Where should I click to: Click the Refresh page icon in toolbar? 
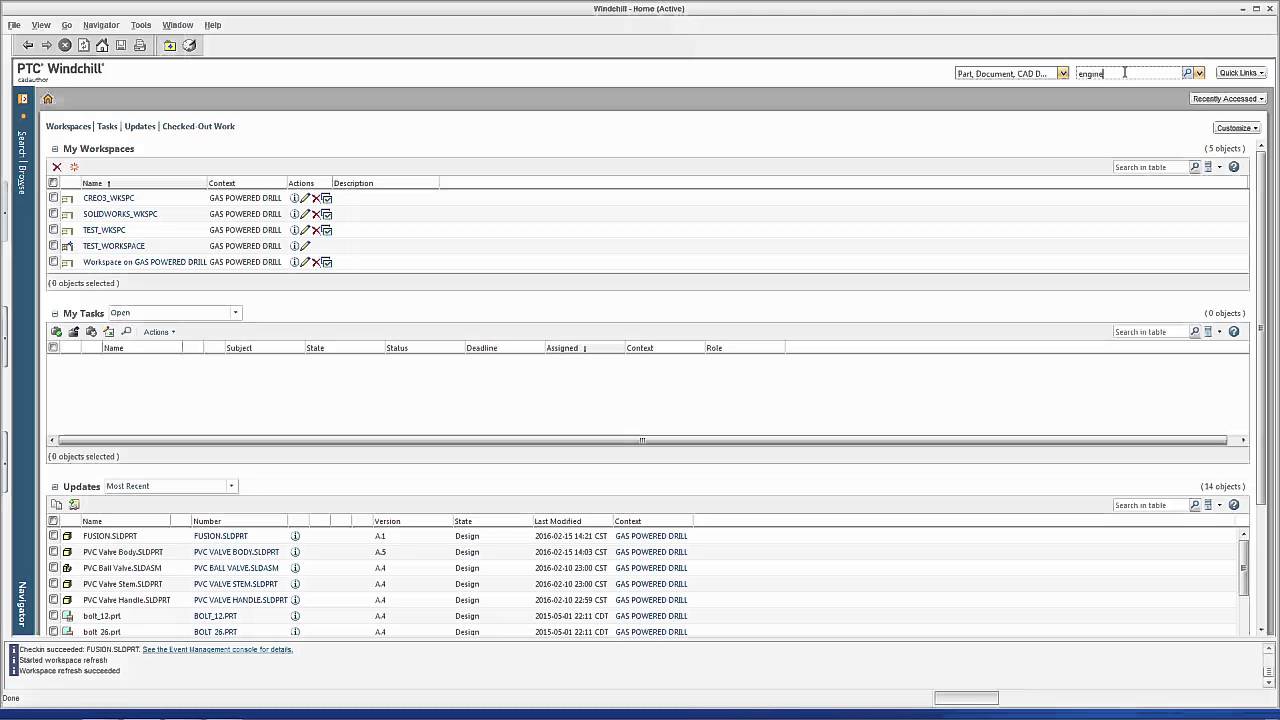84,45
